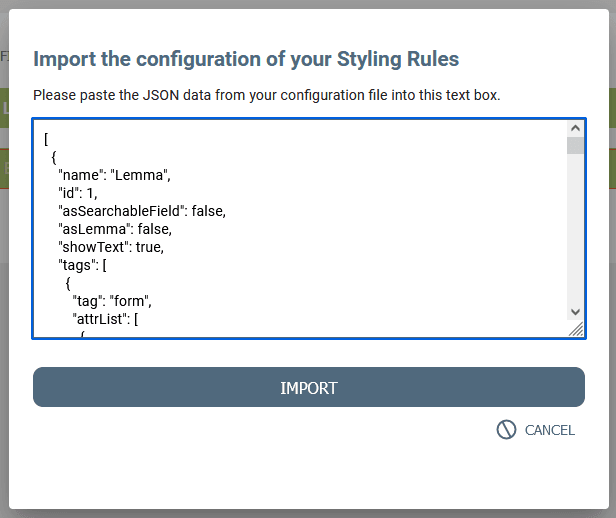
Task: Click the text box scroll down arrow
Action: [x=575, y=311]
